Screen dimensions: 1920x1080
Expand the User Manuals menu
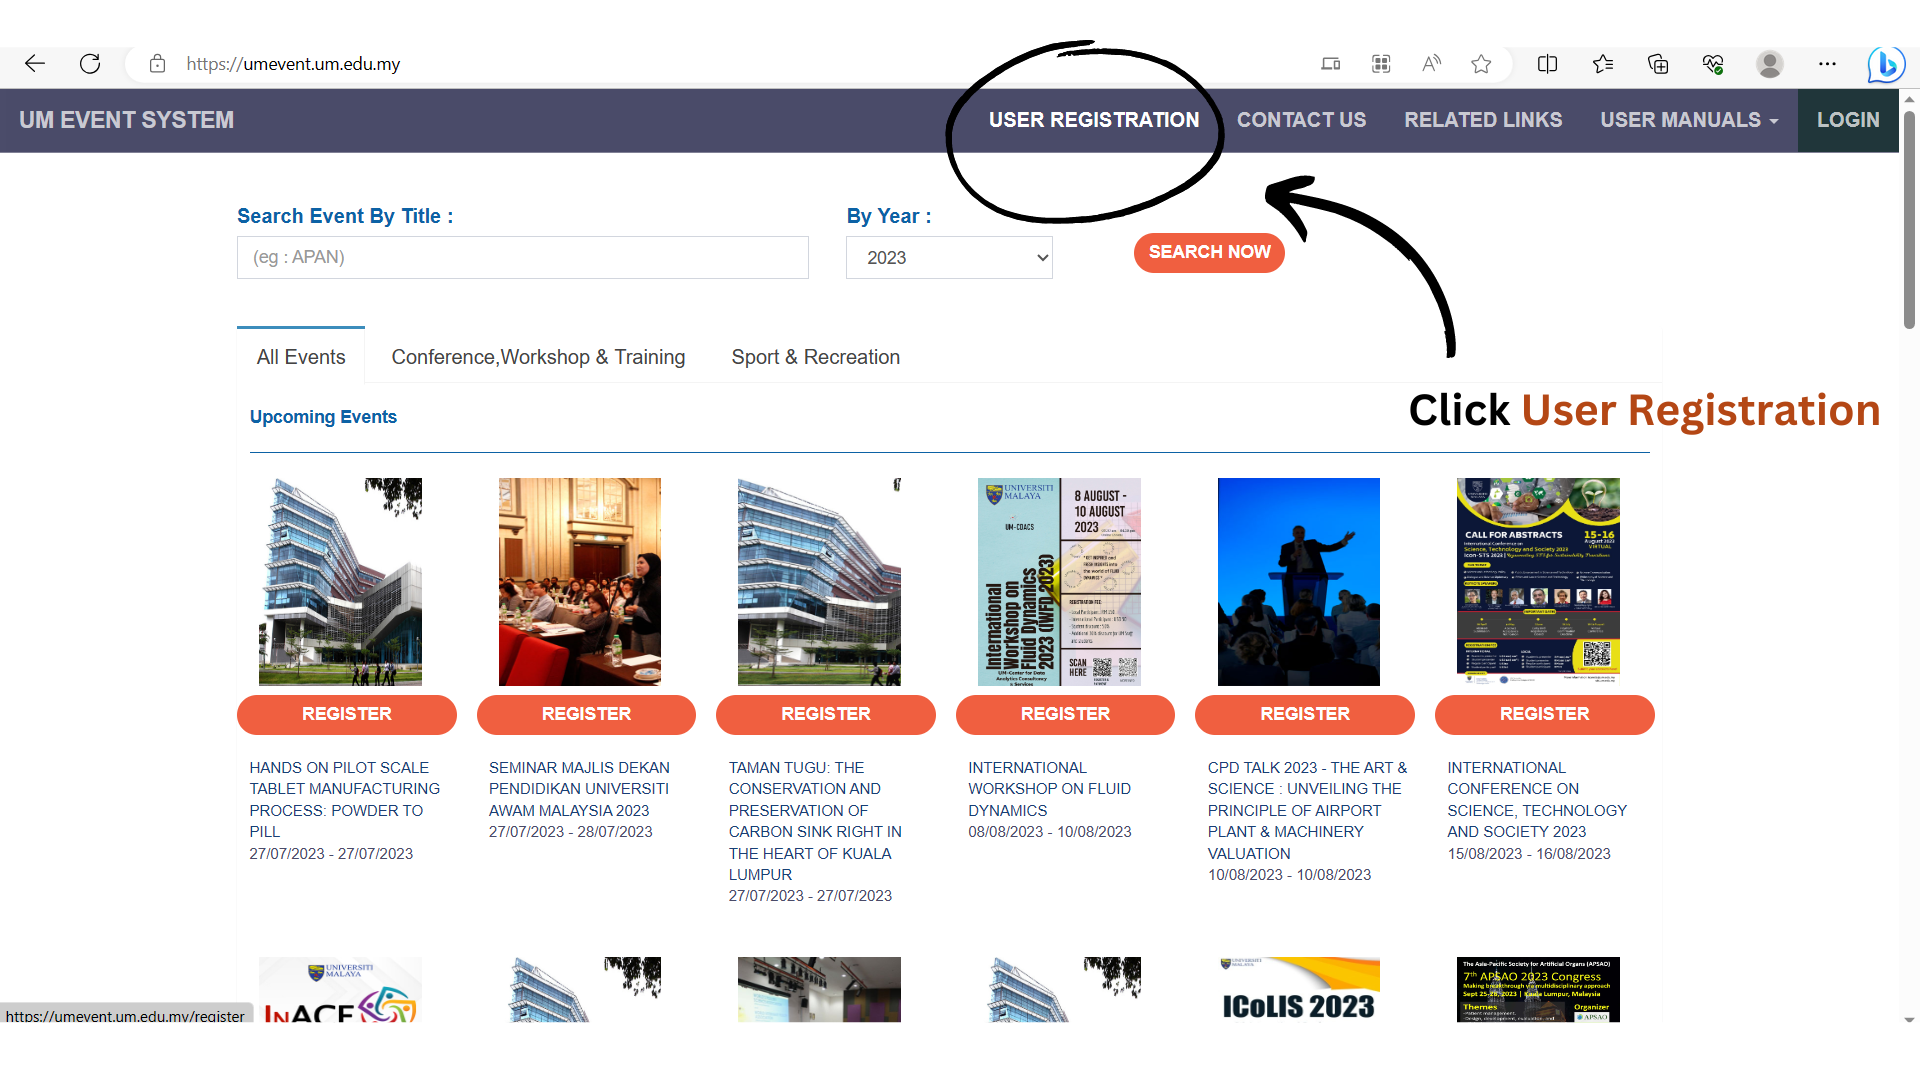point(1688,120)
